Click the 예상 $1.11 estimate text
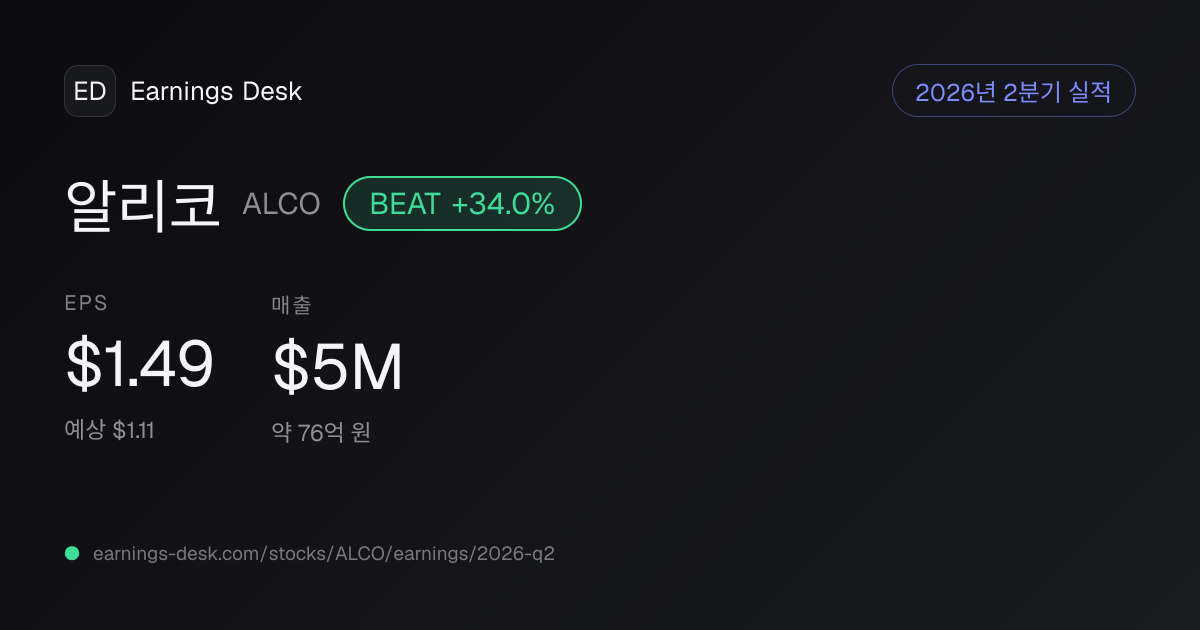 tap(109, 431)
